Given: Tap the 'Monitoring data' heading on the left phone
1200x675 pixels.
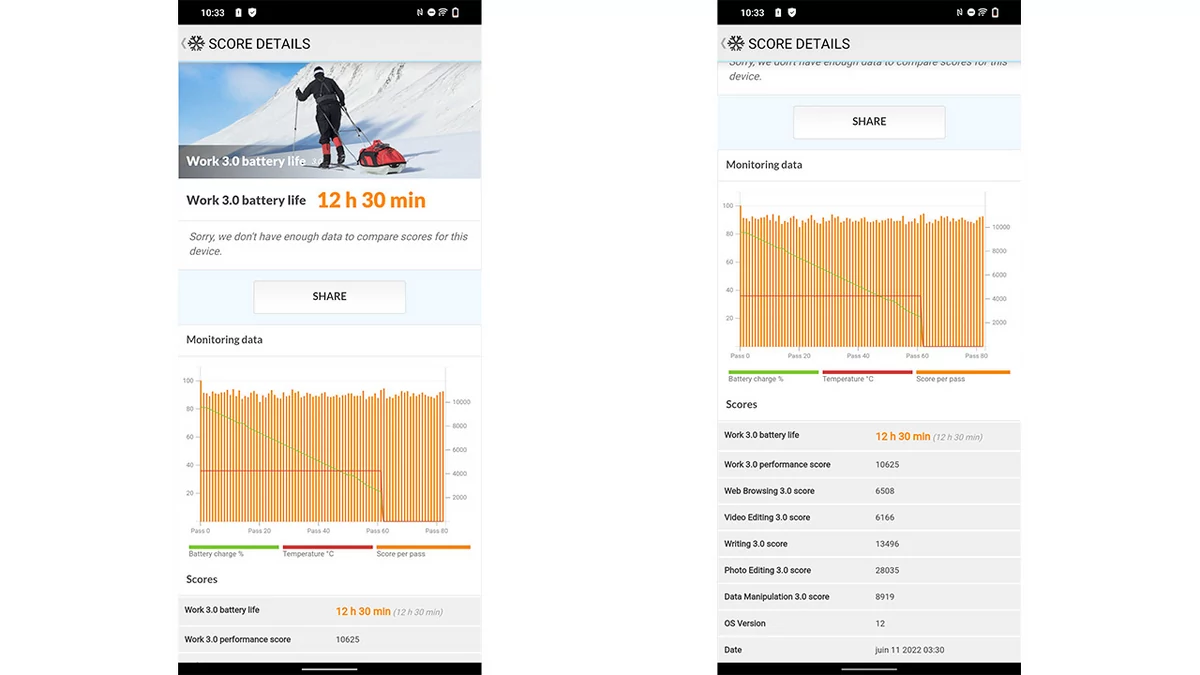Looking at the screenshot, I should tap(224, 340).
